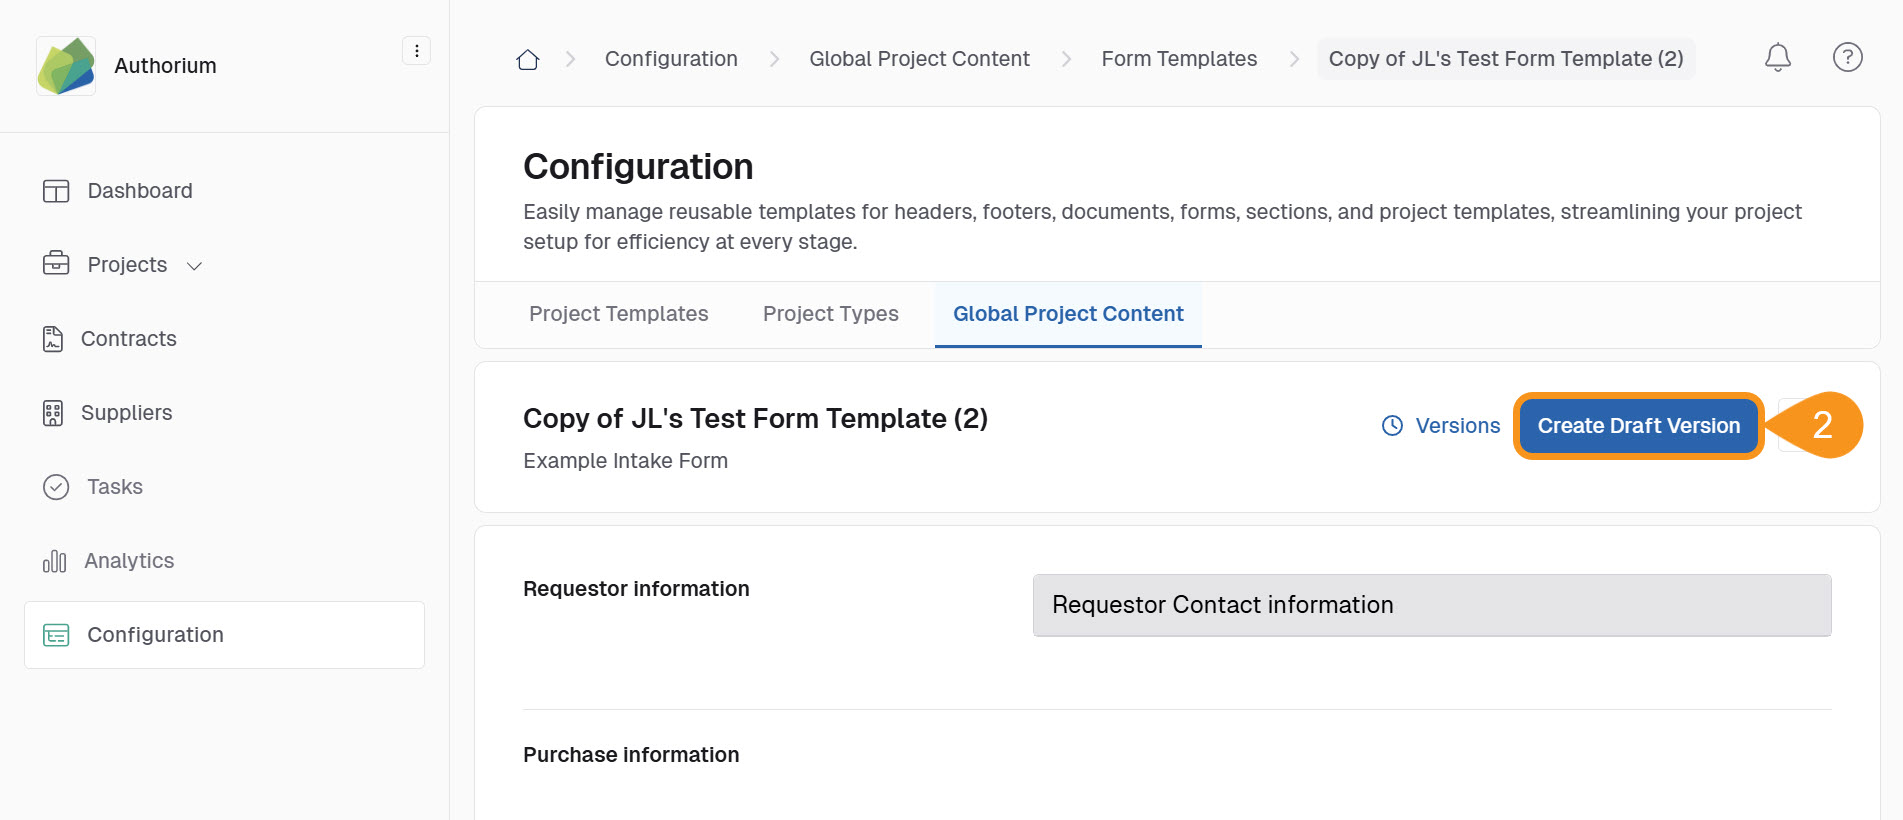Viewport: 1903px width, 820px height.
Task: Click the Dashboard sidebar icon
Action: click(x=56, y=191)
